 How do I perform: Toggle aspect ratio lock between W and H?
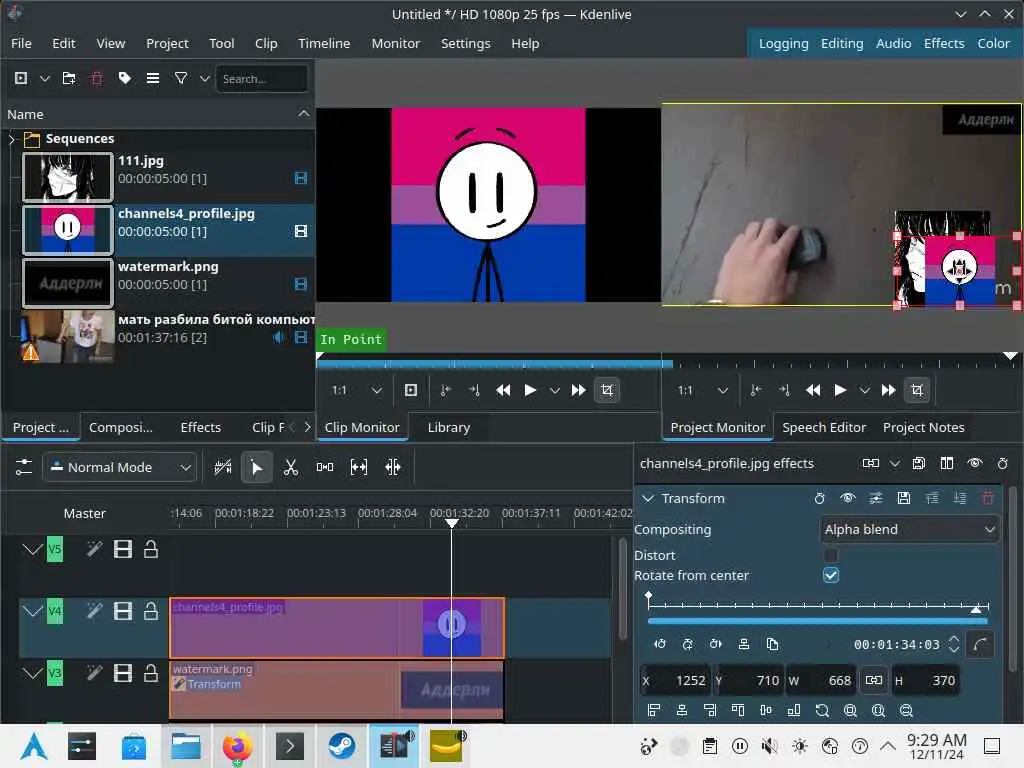click(x=874, y=680)
